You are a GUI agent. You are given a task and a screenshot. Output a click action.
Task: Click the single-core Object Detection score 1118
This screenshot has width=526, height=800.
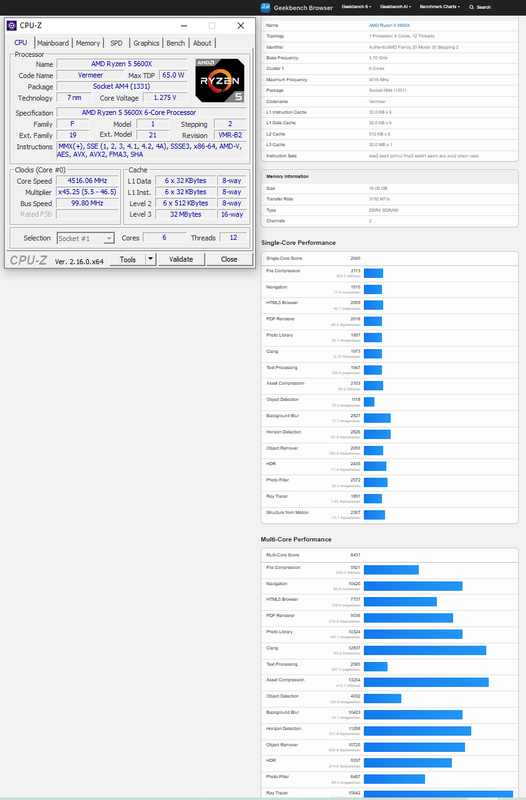click(x=356, y=399)
